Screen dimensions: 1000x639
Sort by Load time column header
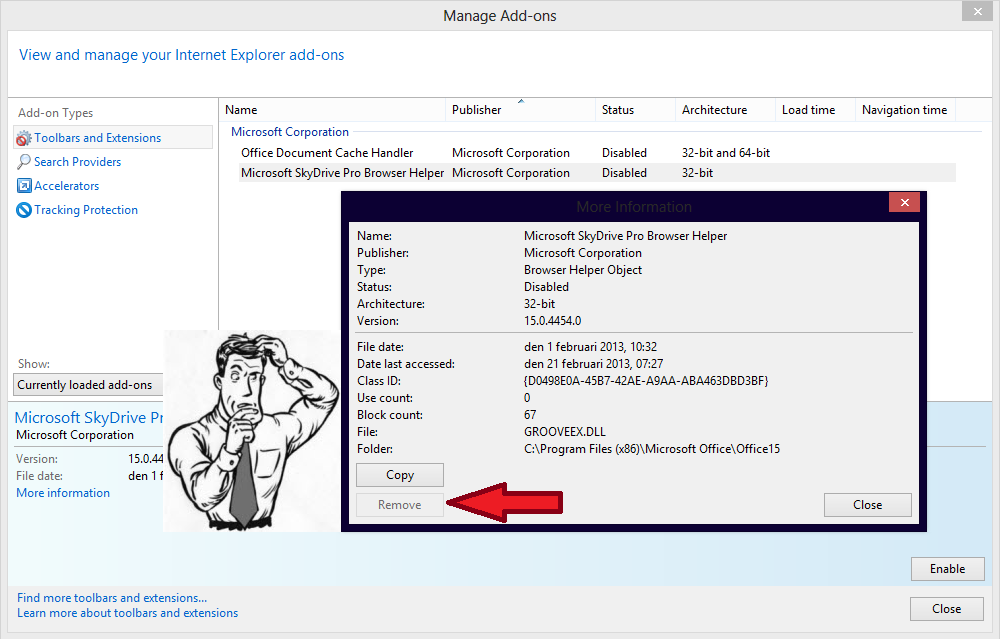pyautogui.click(x=815, y=110)
